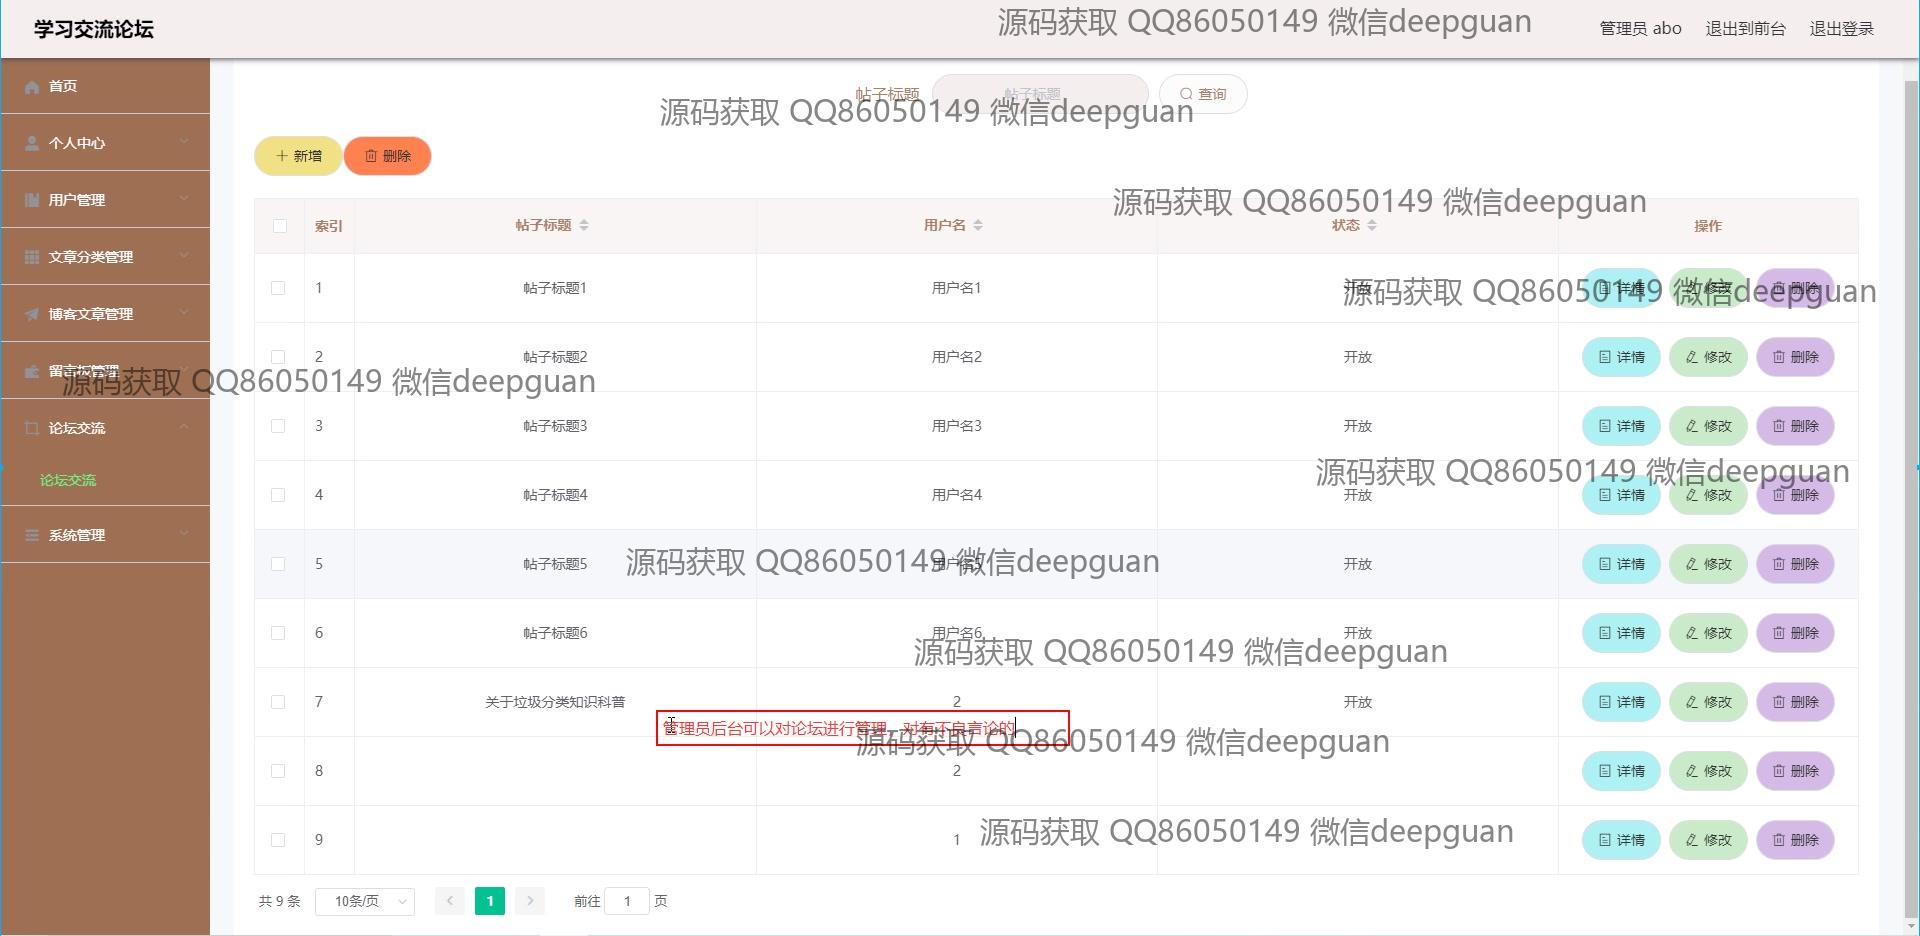This screenshot has width=1920, height=936.
Task: Tick the checkbox for row 帖子标题6
Action: pos(278,633)
